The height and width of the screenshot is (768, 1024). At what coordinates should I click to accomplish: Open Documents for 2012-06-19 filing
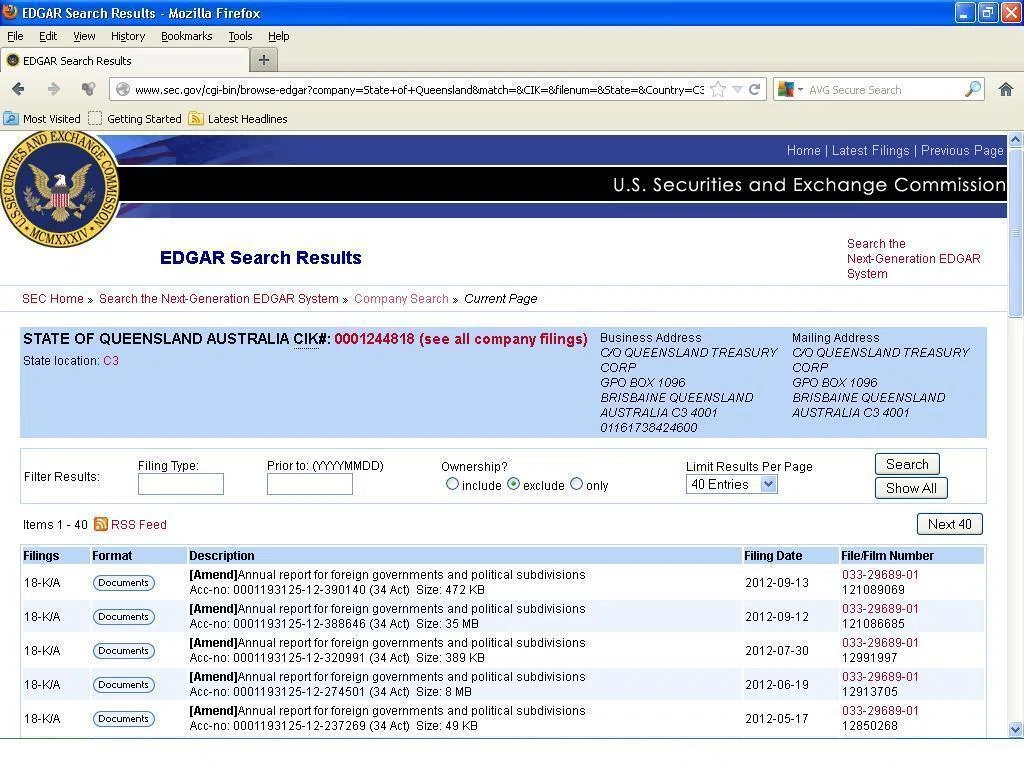pyautogui.click(x=123, y=684)
